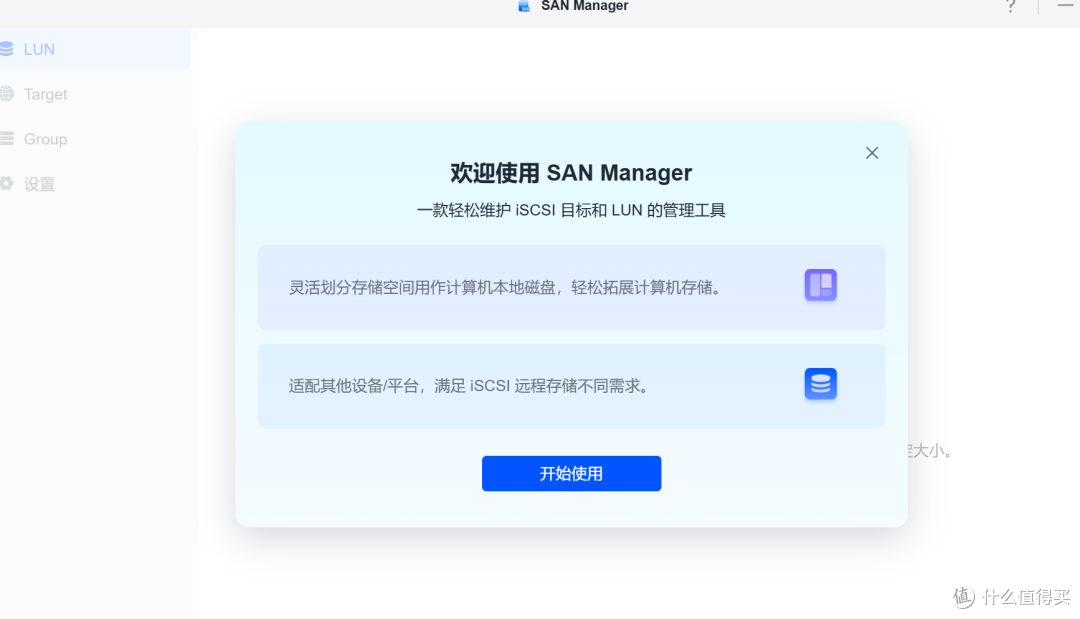This screenshot has width=1080, height=619.
Task: Close the SAN Manager welcome dialog
Action: (x=872, y=153)
